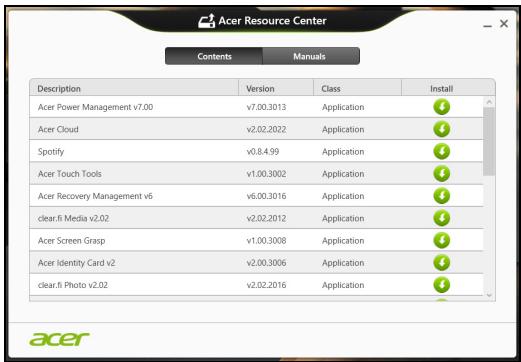Select the Acer Recovery Management v6 description
The image size is (521, 362).
(95, 196)
